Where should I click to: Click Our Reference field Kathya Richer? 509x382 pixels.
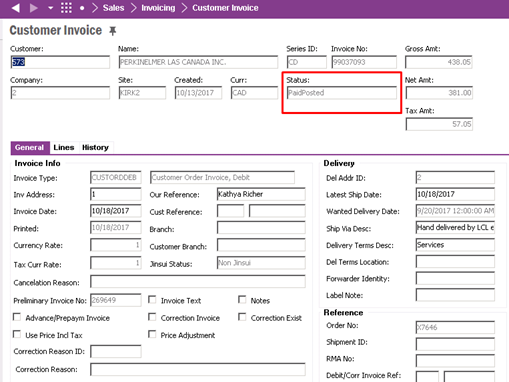pyautogui.click(x=261, y=194)
